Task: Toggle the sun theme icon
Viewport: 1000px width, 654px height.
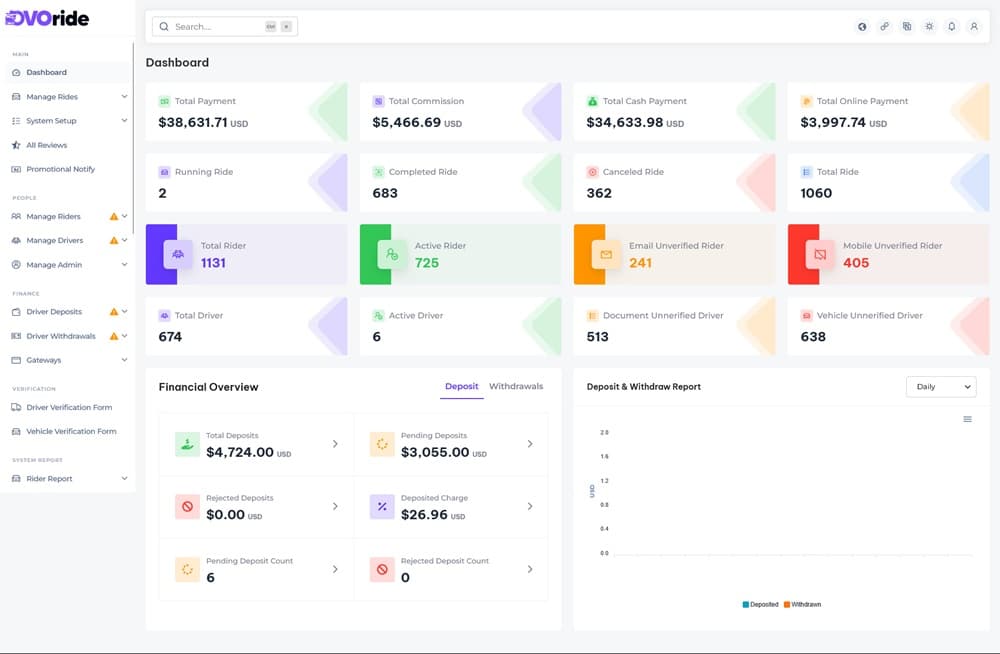Action: coord(929,27)
